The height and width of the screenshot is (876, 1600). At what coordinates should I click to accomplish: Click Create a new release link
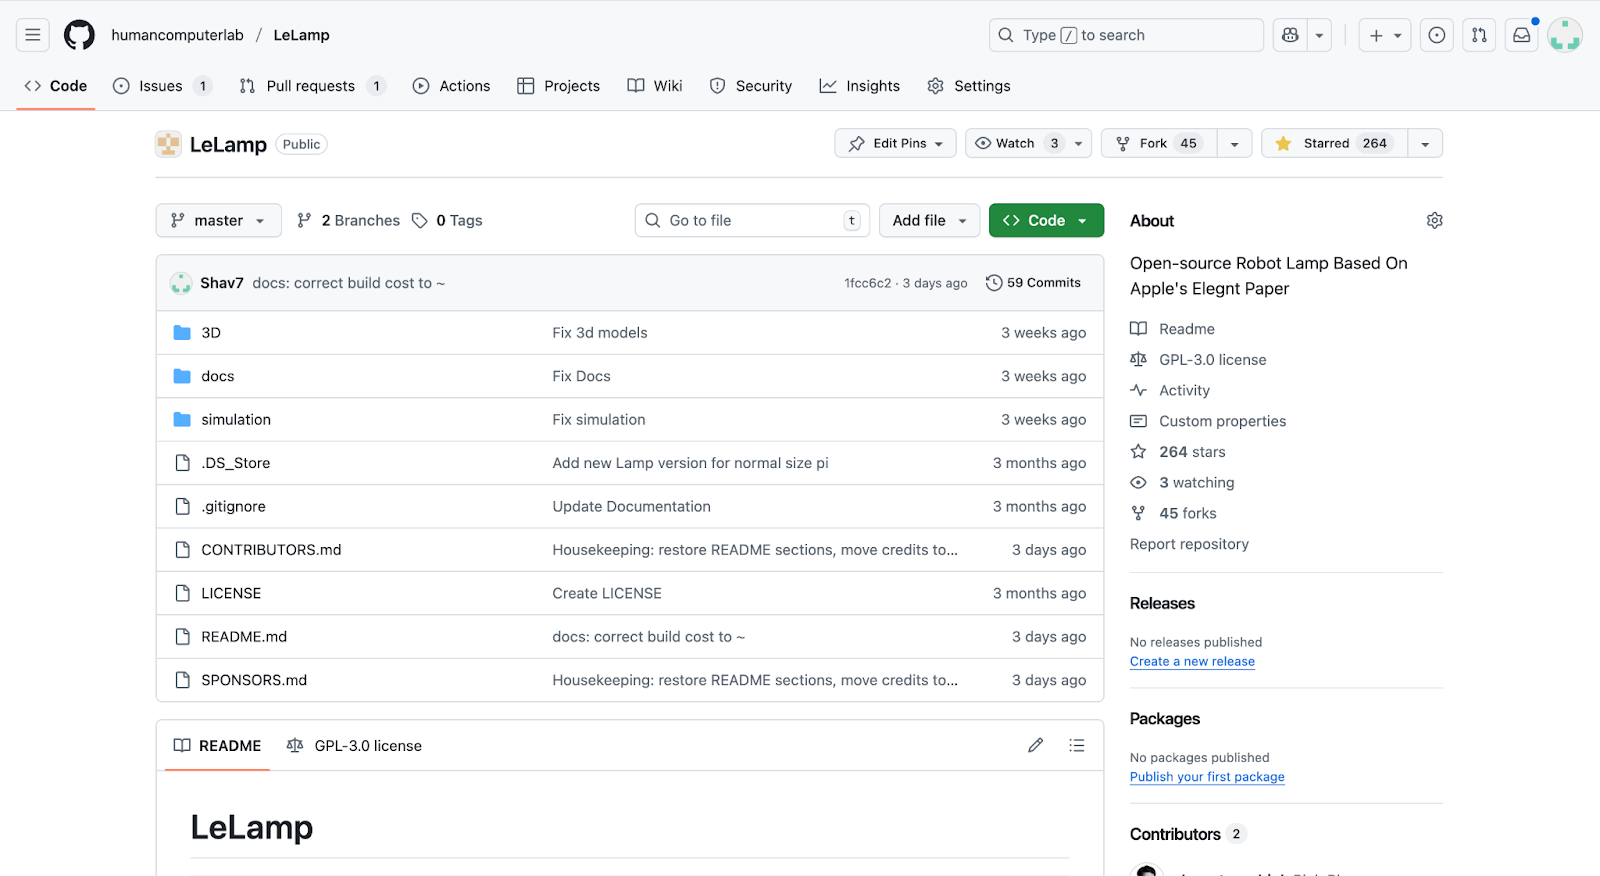point(1192,662)
